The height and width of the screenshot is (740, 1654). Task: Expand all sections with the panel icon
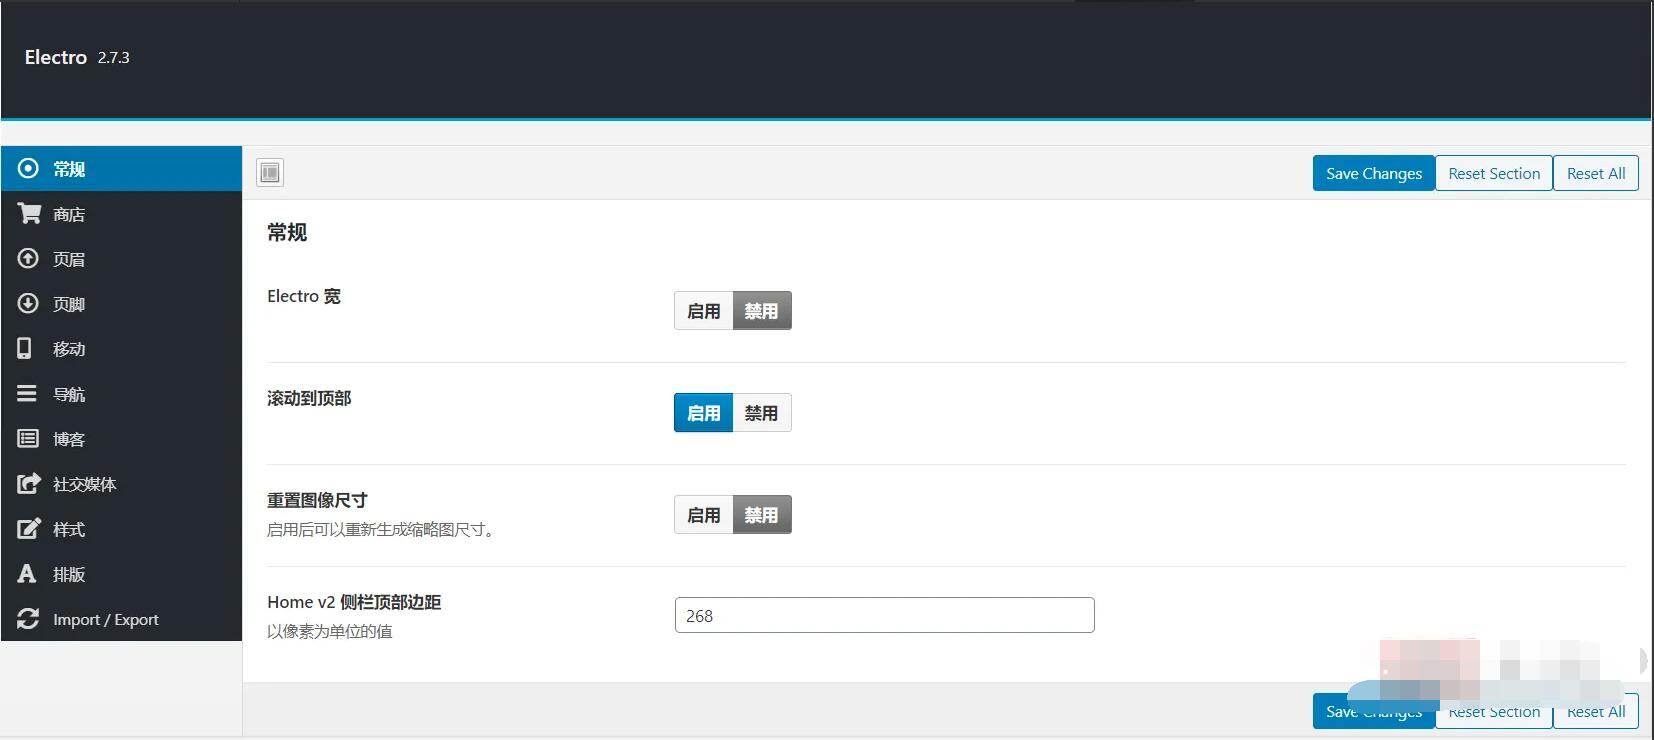pyautogui.click(x=270, y=172)
